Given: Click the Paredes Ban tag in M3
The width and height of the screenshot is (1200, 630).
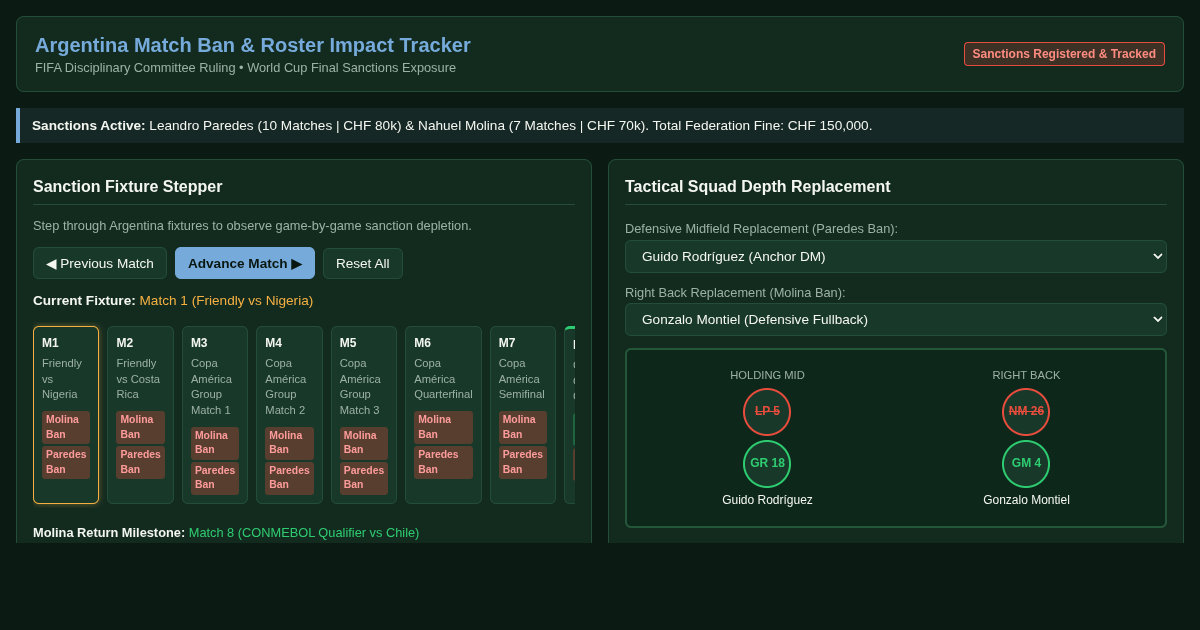Looking at the screenshot, I should [x=215, y=478].
